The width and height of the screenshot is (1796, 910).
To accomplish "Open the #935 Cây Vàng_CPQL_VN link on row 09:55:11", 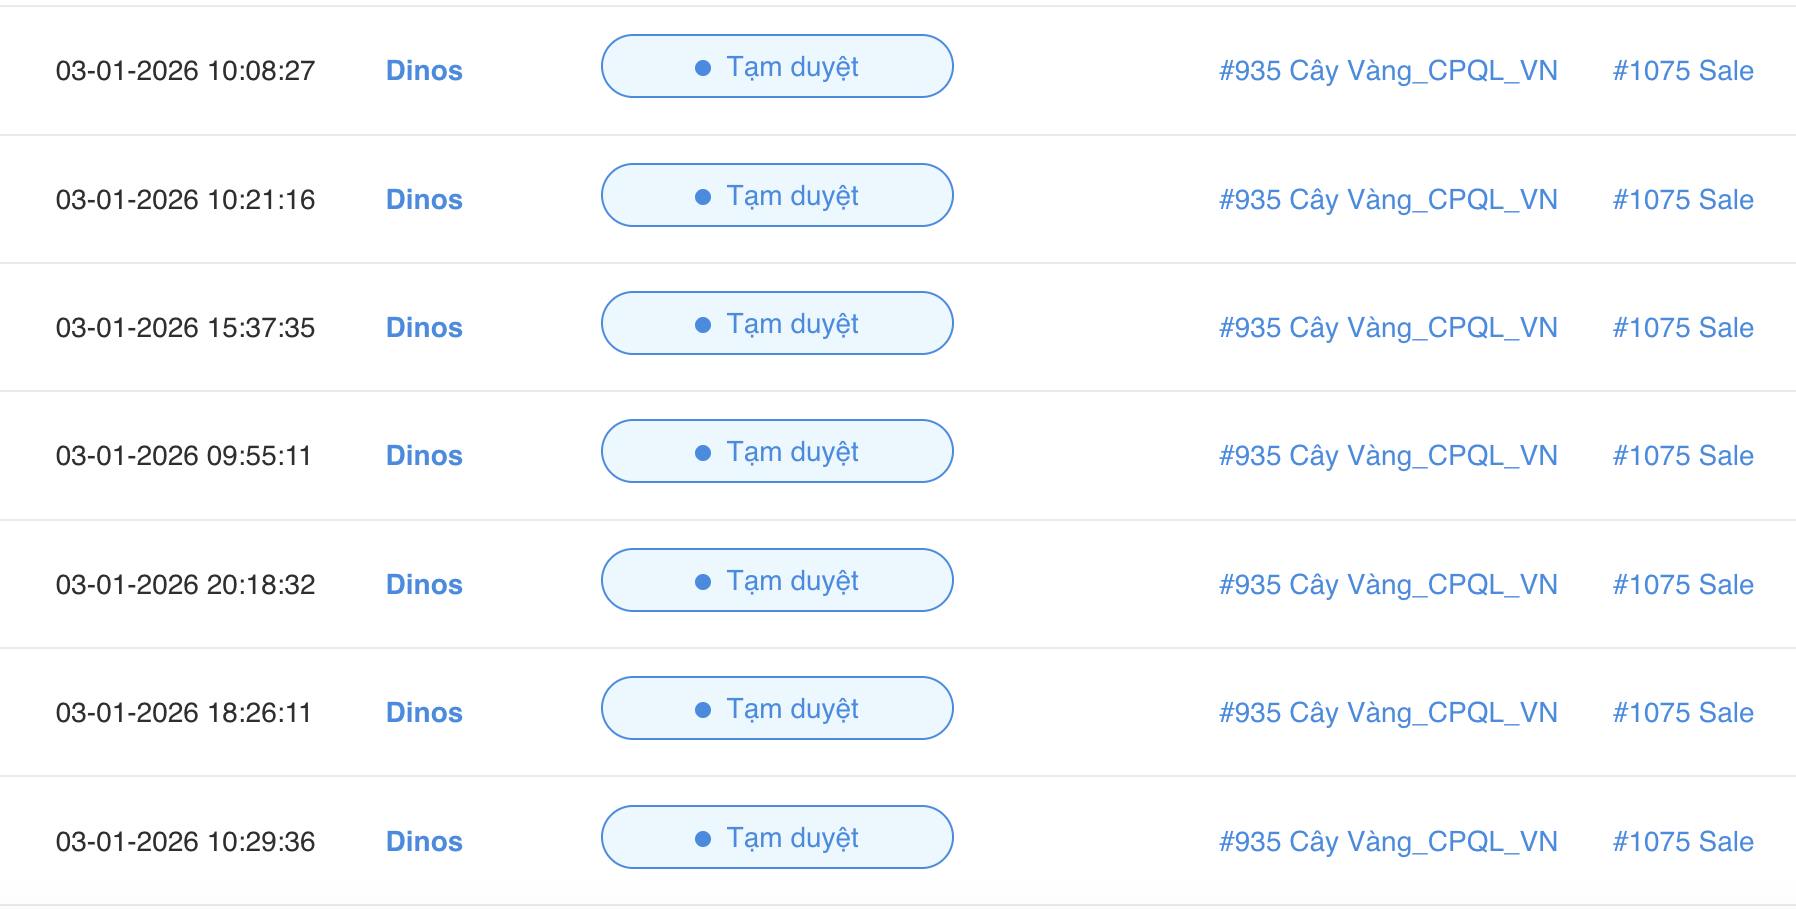I will [1389, 455].
